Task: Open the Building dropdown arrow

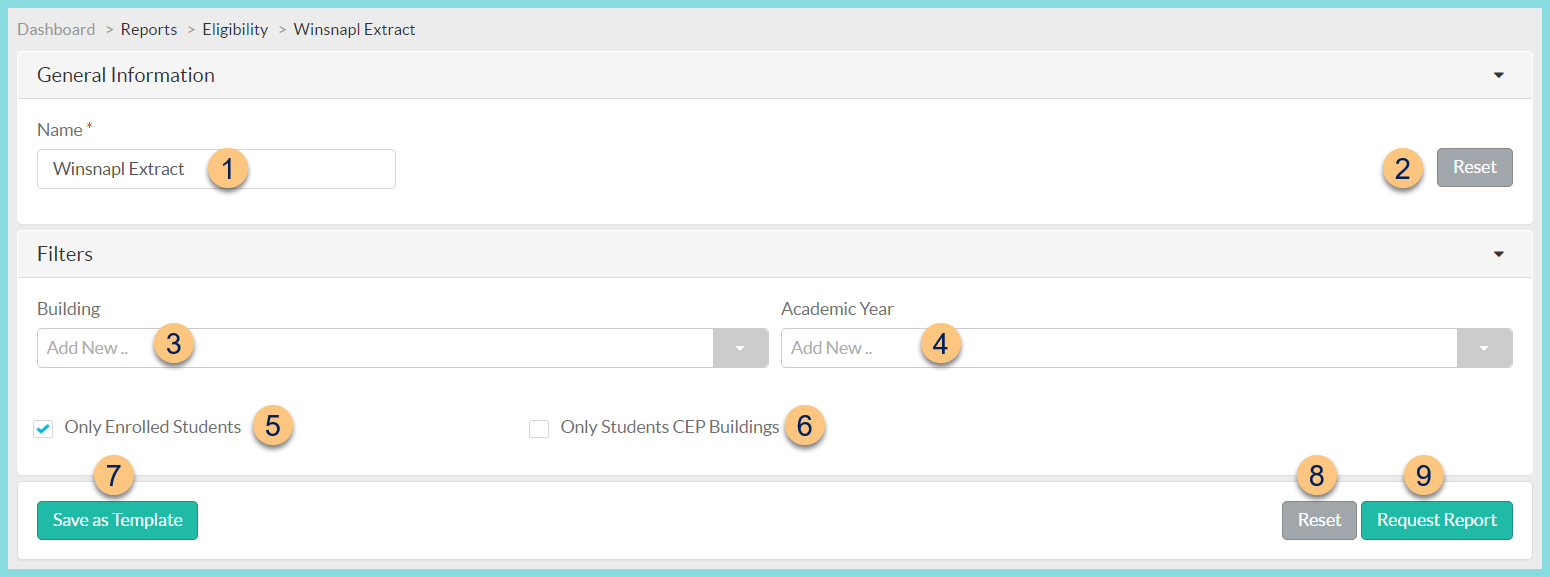Action: [740, 347]
